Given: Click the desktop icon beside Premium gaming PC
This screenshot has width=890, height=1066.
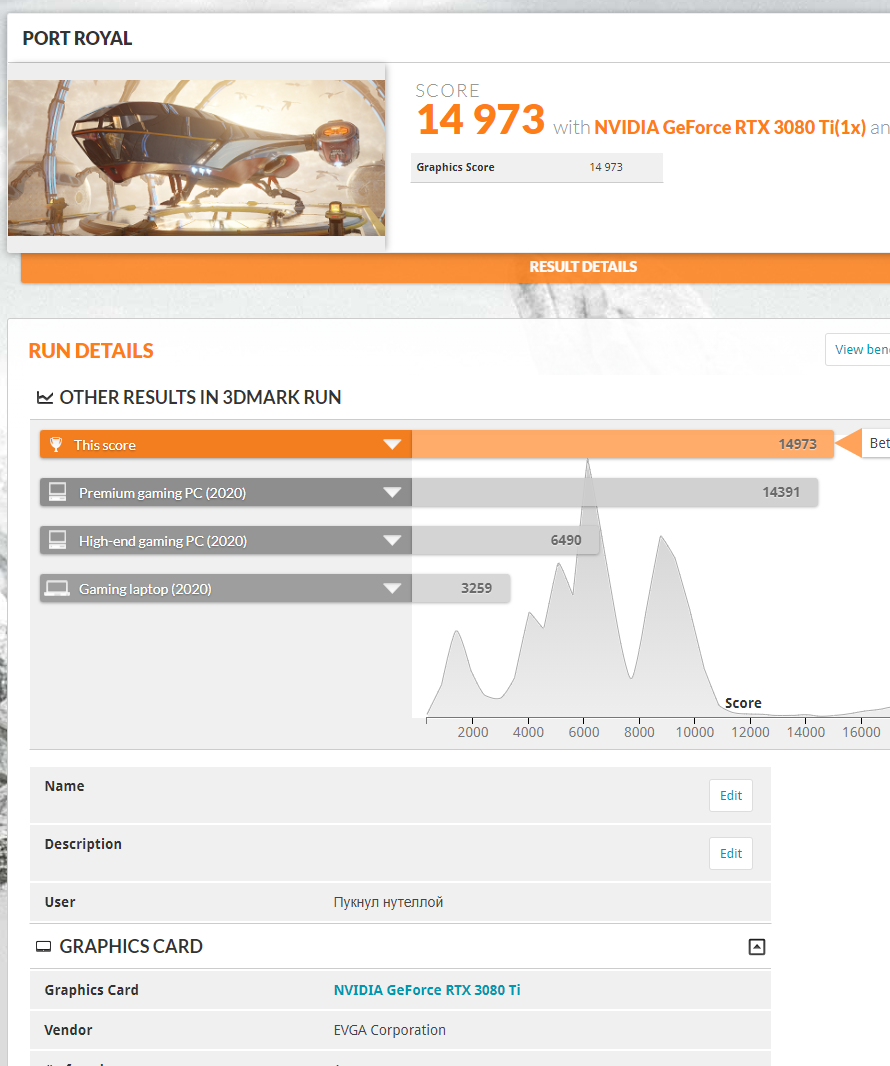Looking at the screenshot, I should [58, 492].
